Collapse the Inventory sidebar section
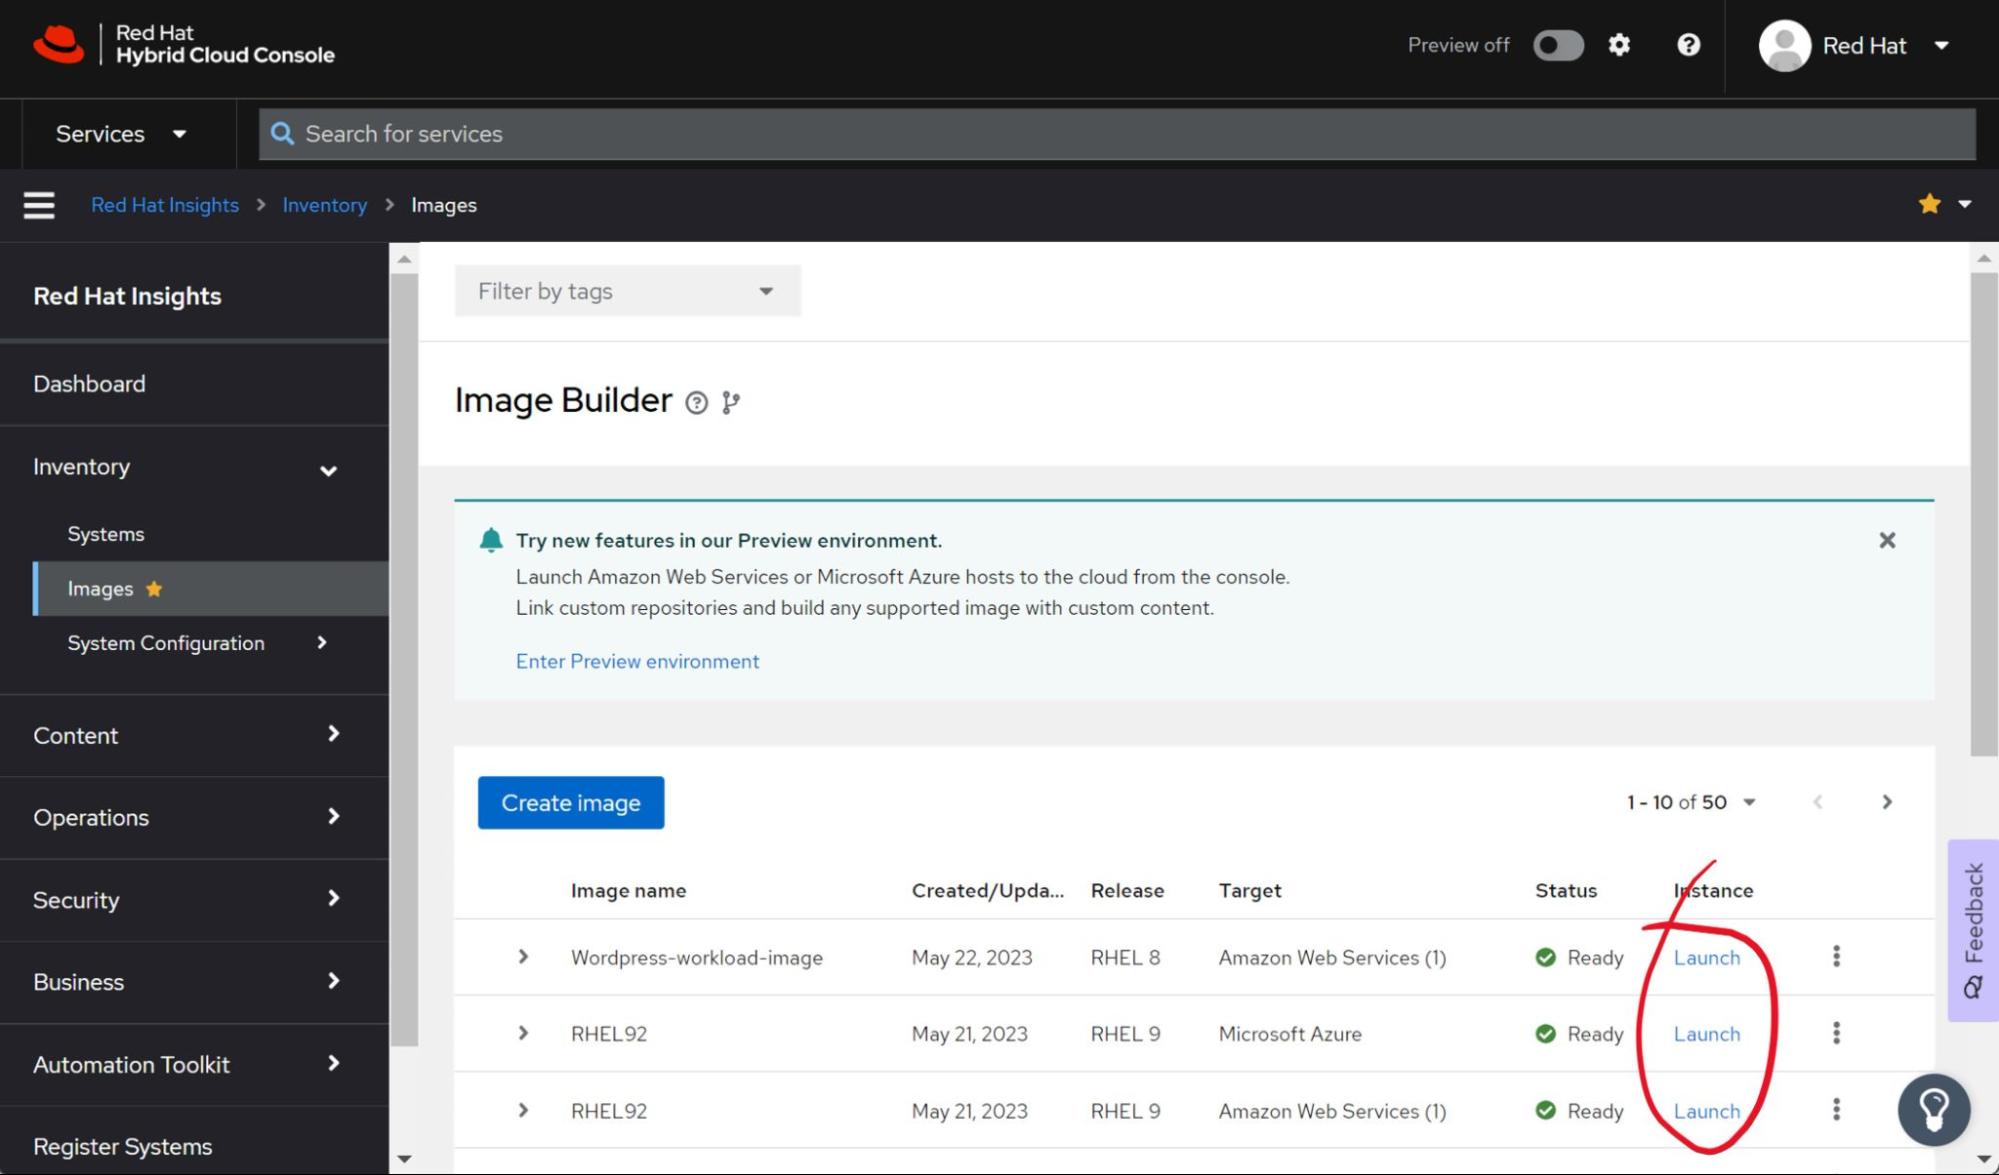 [x=194, y=467]
